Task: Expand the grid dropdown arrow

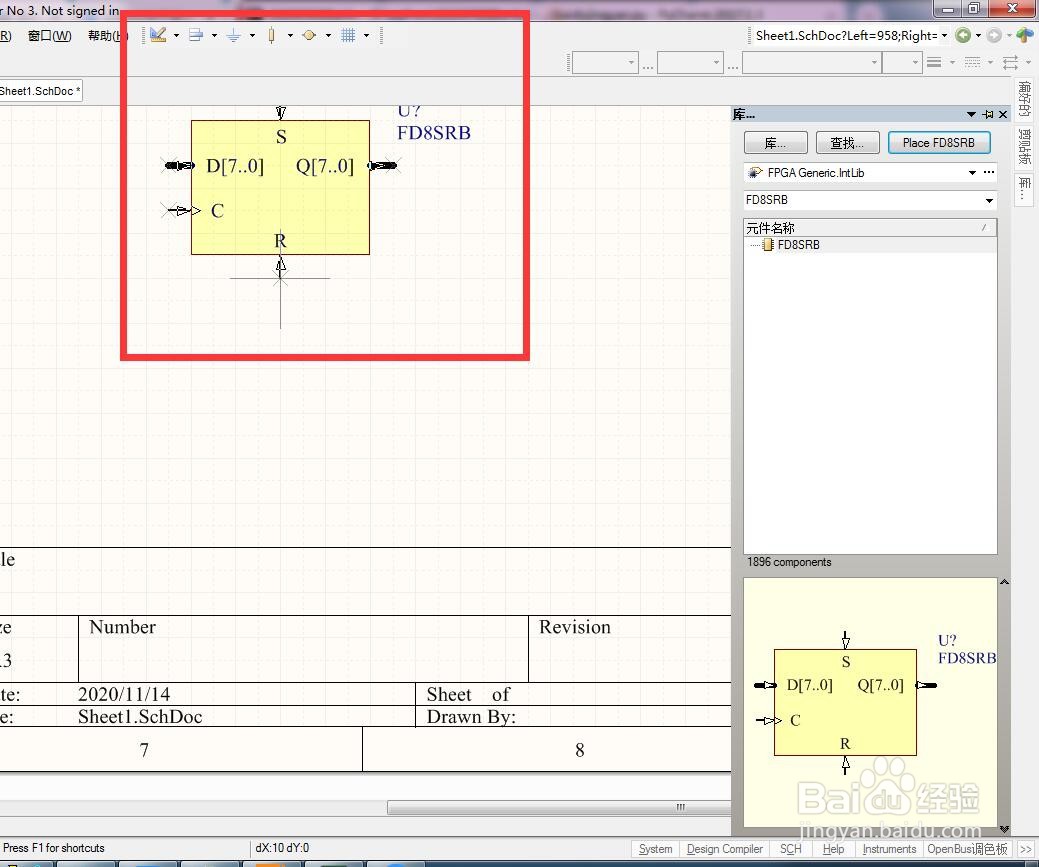Action: 366,35
